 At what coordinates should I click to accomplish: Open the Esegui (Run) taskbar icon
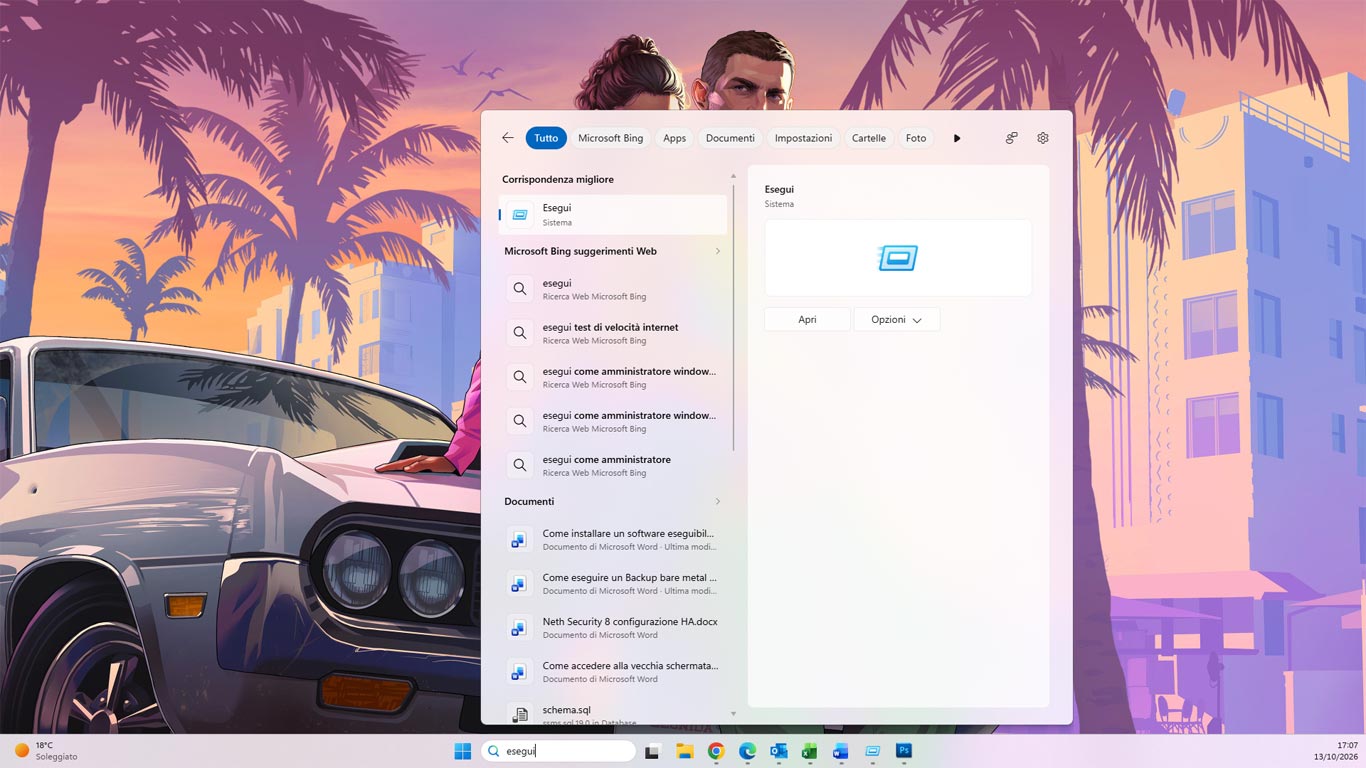click(873, 751)
